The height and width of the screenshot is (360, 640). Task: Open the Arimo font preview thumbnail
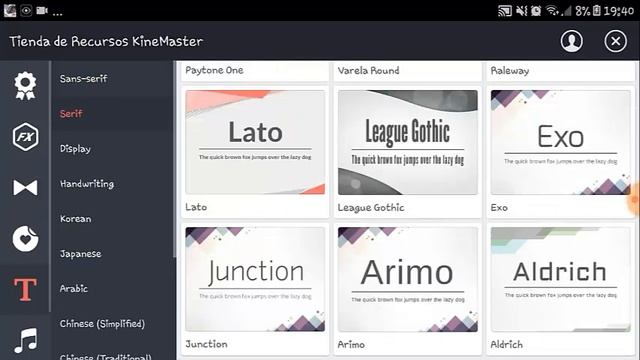(408, 279)
